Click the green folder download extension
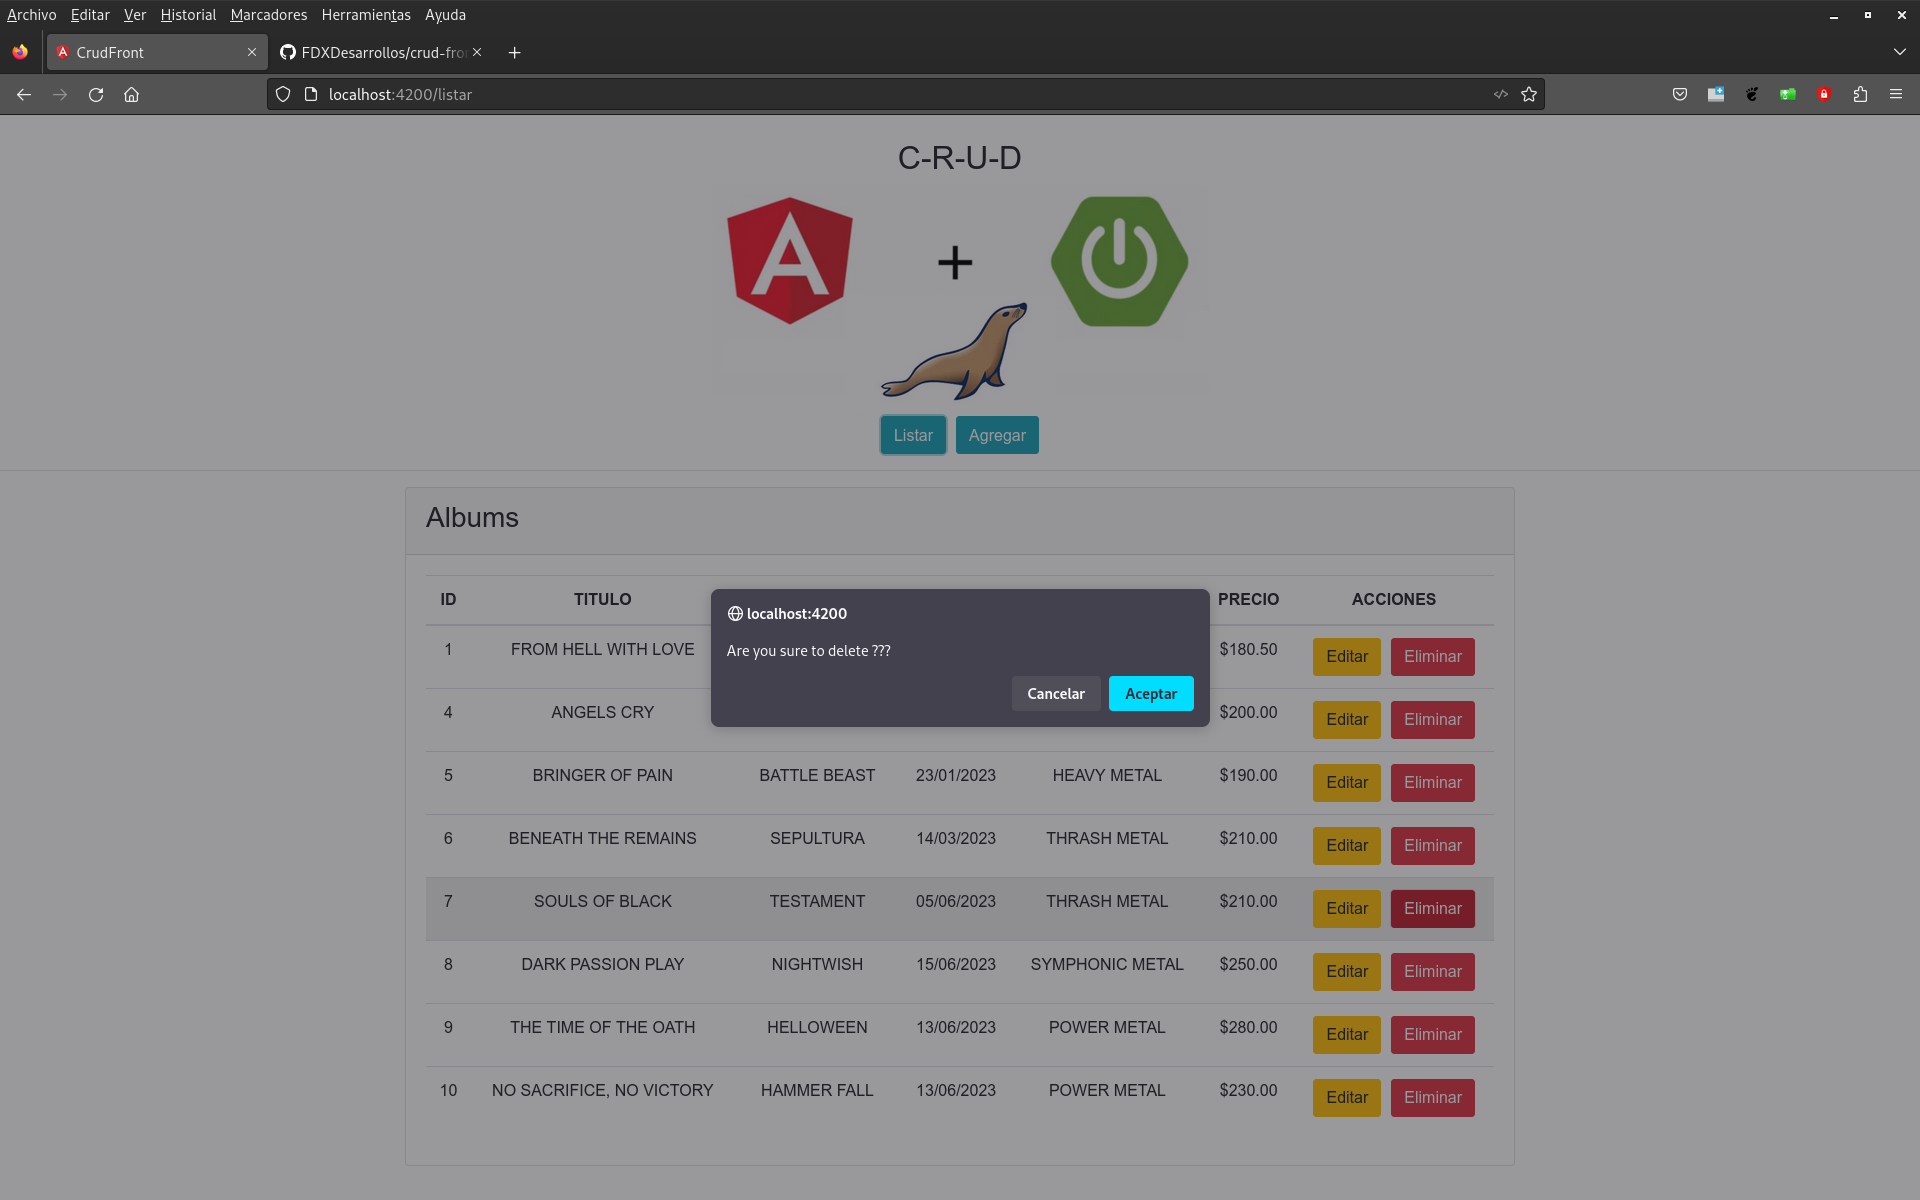Image resolution: width=1920 pixels, height=1200 pixels. pos(1788,94)
